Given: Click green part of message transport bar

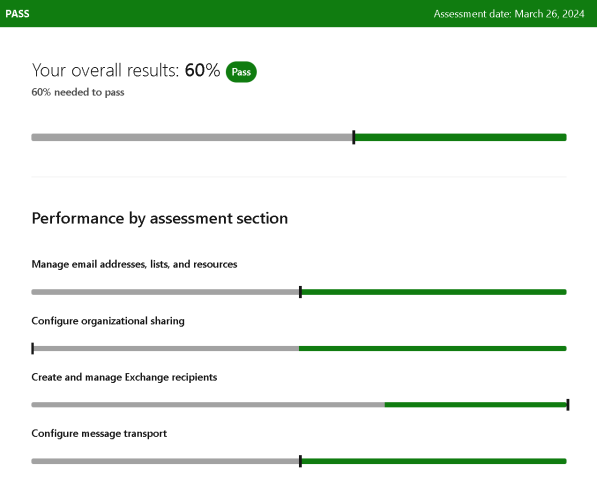Looking at the screenshot, I should [x=434, y=461].
